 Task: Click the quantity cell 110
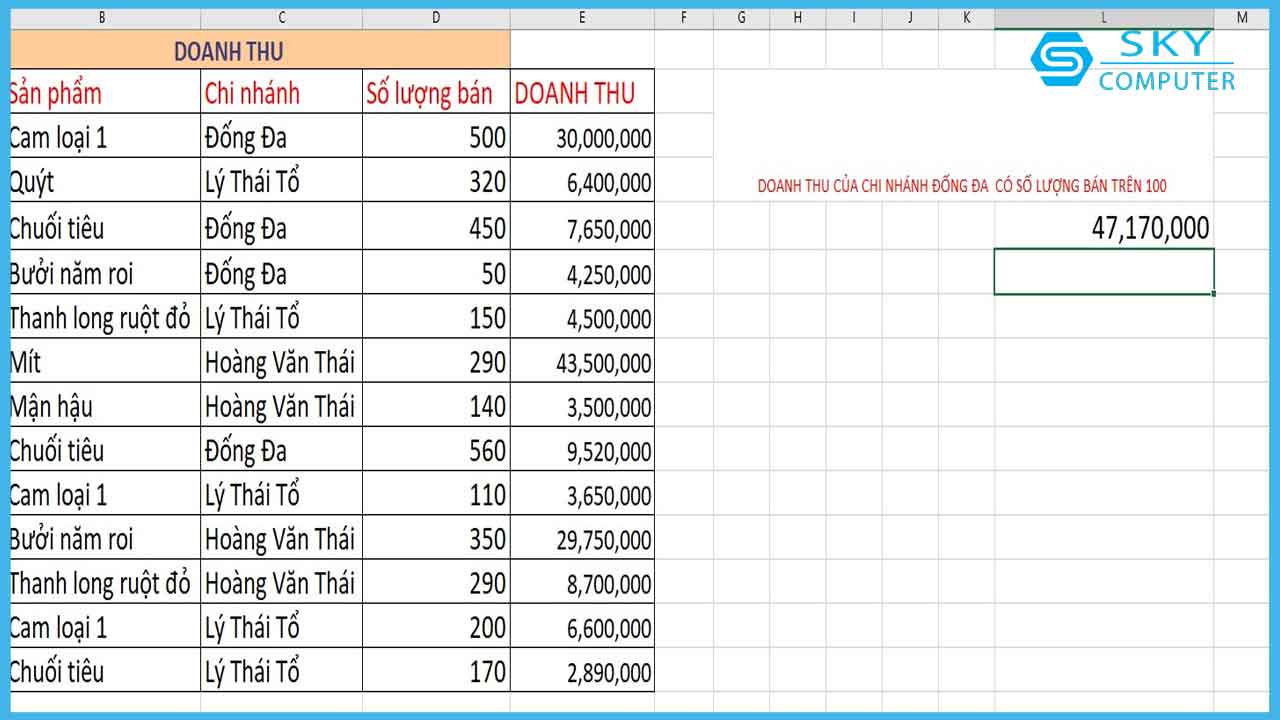tap(436, 494)
